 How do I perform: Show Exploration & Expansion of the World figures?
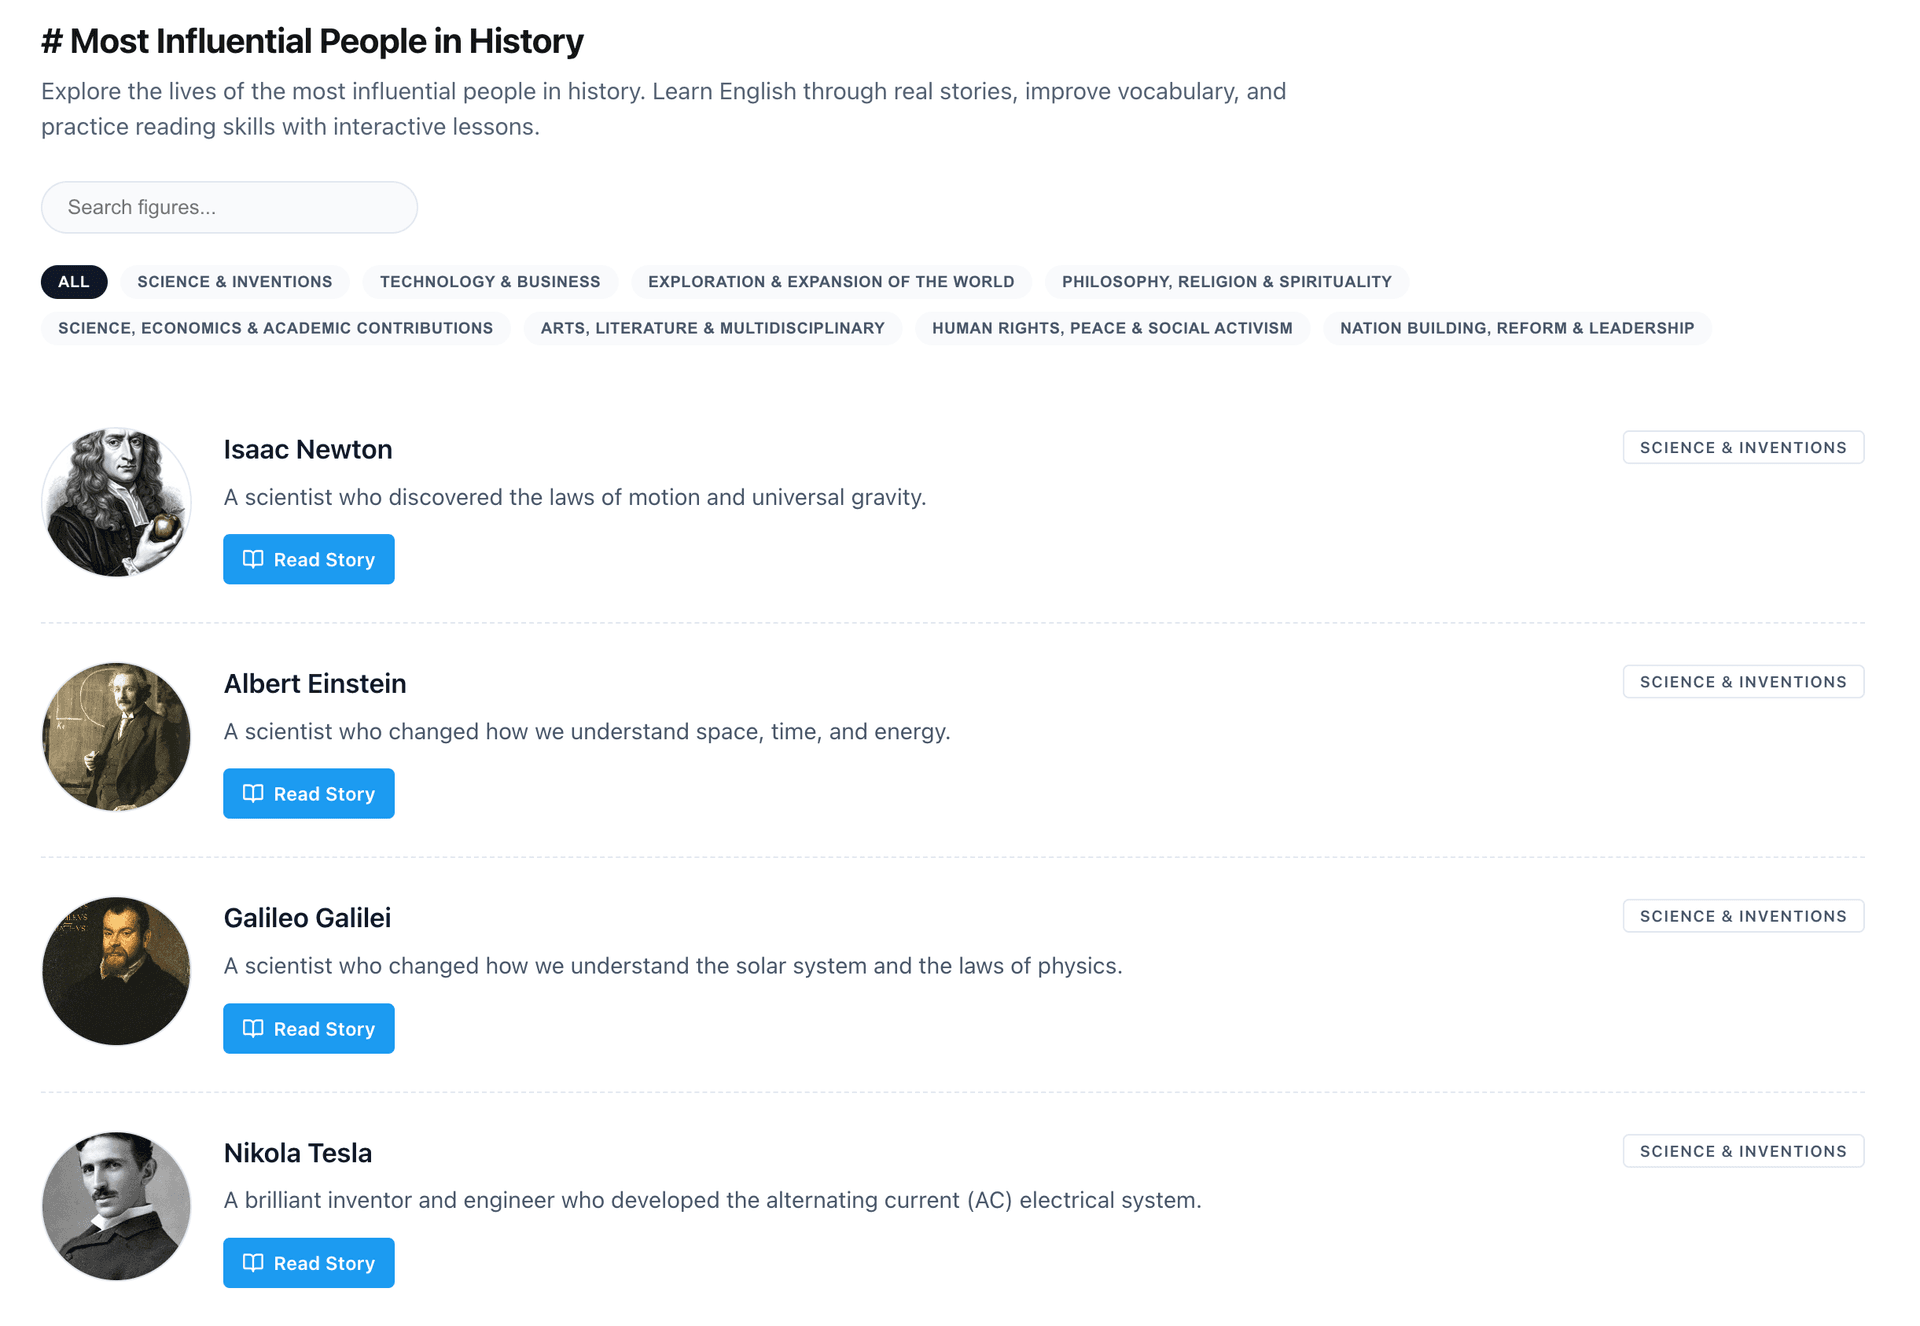(x=831, y=282)
